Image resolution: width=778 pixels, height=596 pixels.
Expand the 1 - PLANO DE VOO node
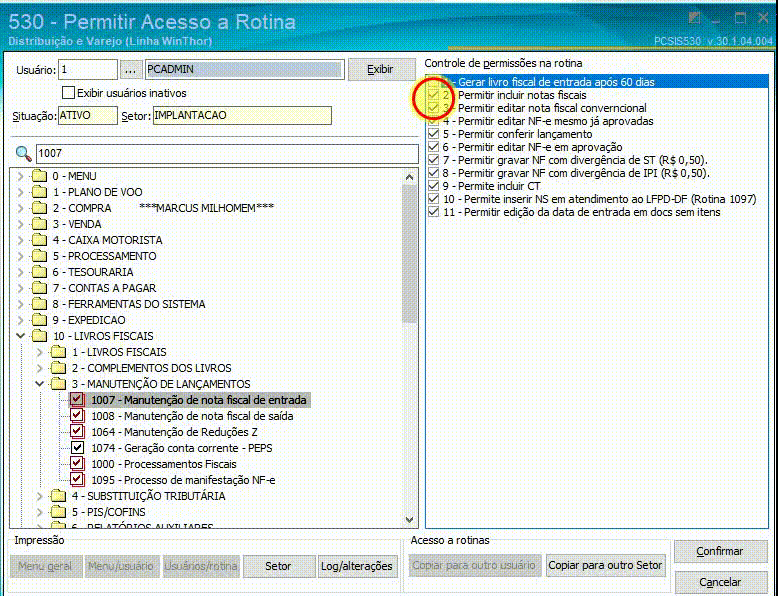[x=20, y=192]
